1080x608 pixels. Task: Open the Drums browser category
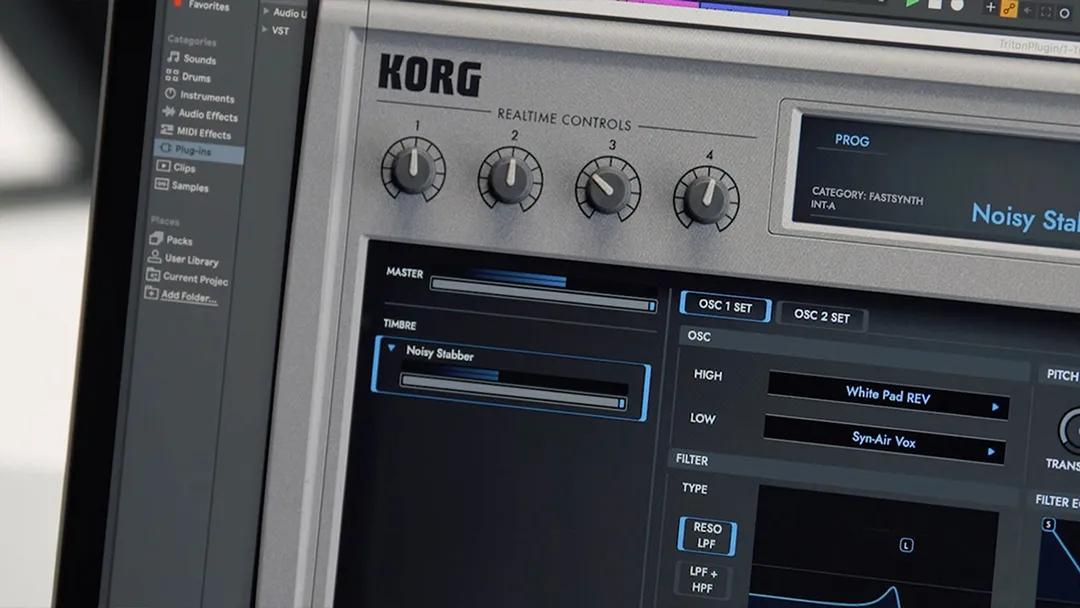(189, 76)
